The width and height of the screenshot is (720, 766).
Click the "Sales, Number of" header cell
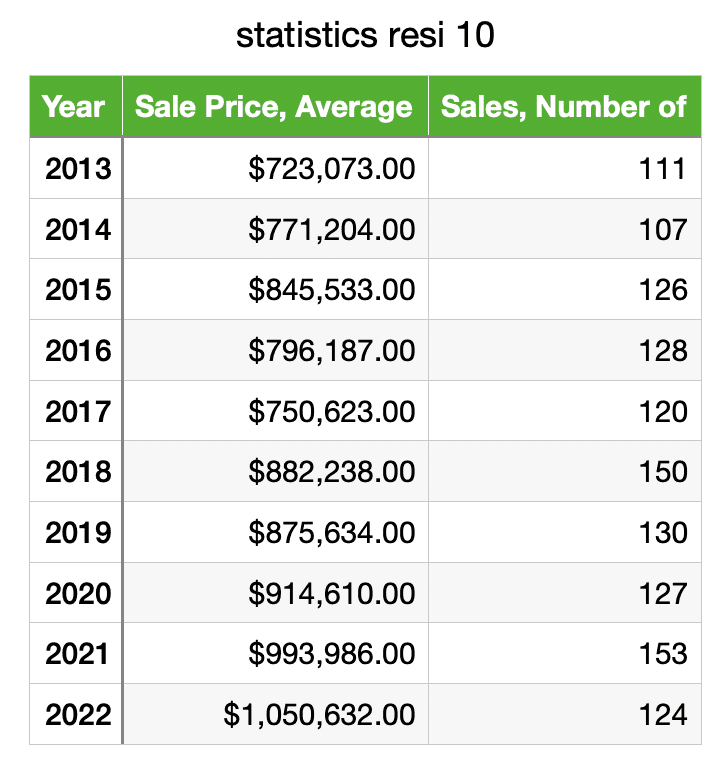click(563, 107)
